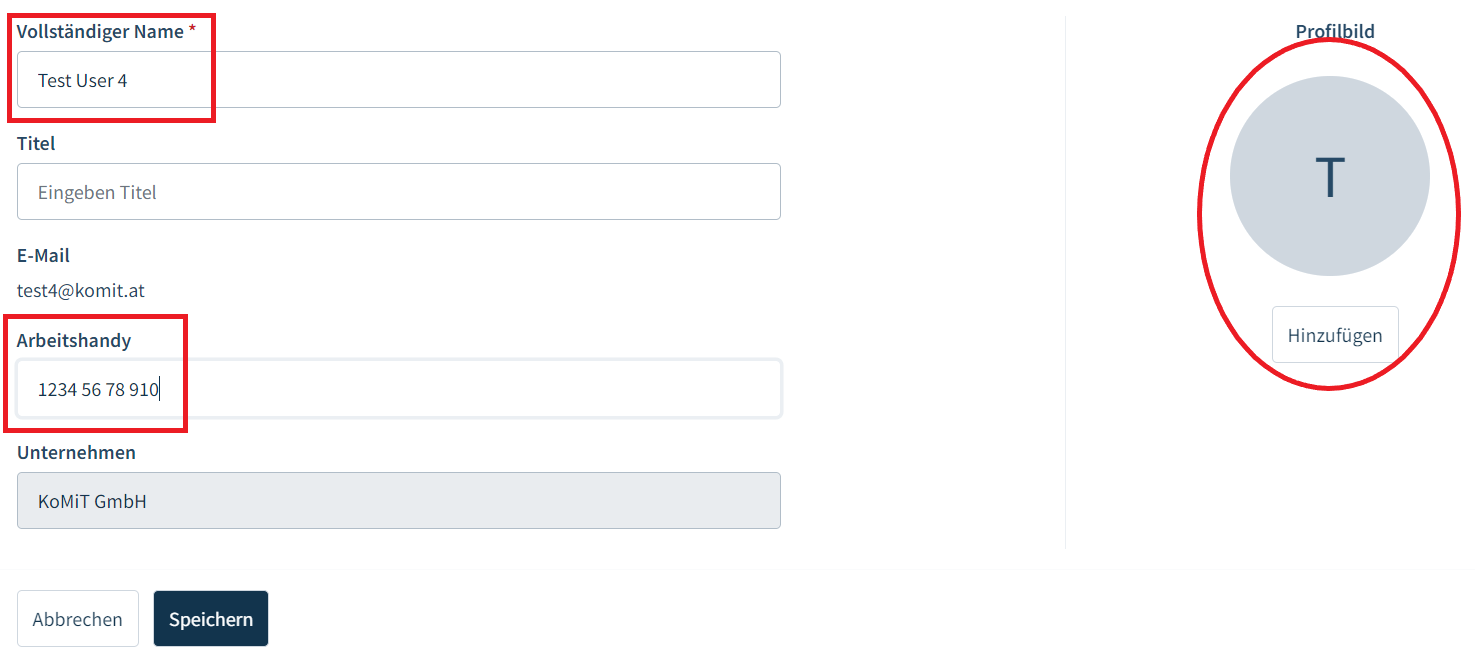Focus the Vollständiger Name input field
This screenshot has width=1475, height=664.
(399, 80)
